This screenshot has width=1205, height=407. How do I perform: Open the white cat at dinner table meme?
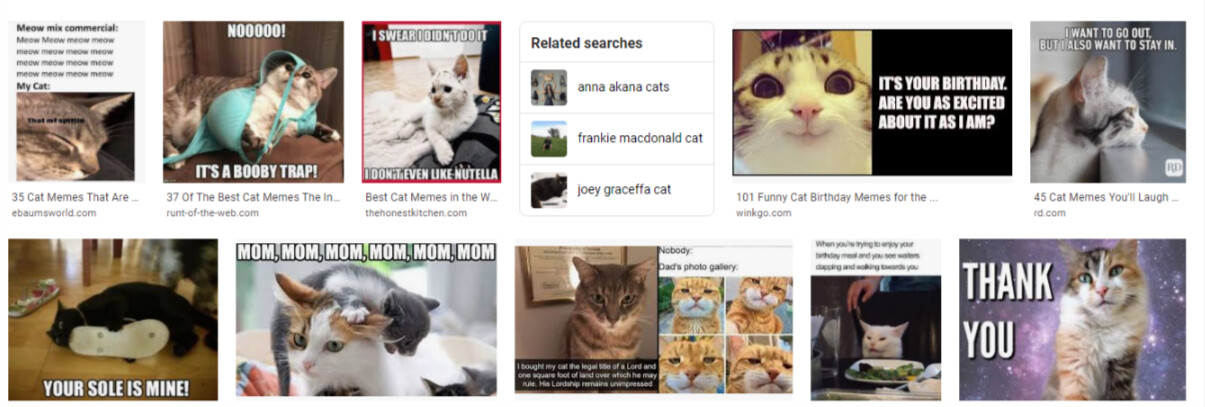(x=876, y=320)
